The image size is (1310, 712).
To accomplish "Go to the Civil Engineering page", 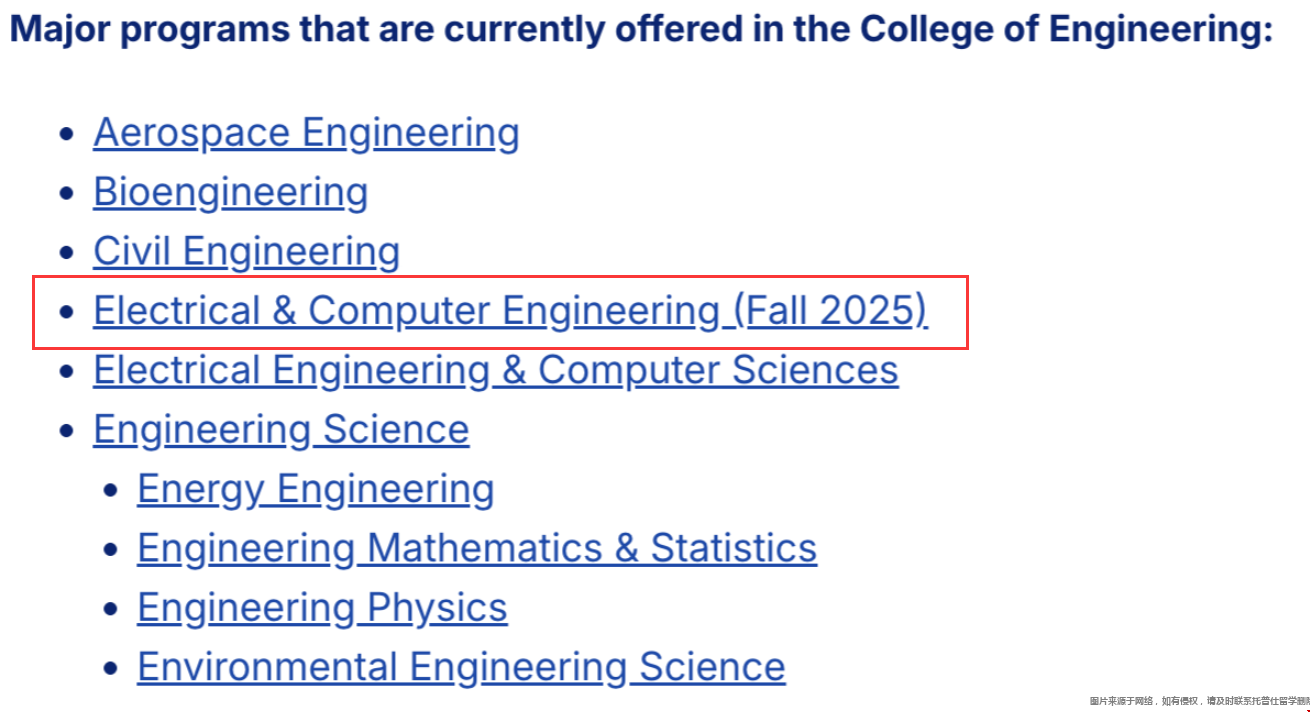I will point(246,251).
